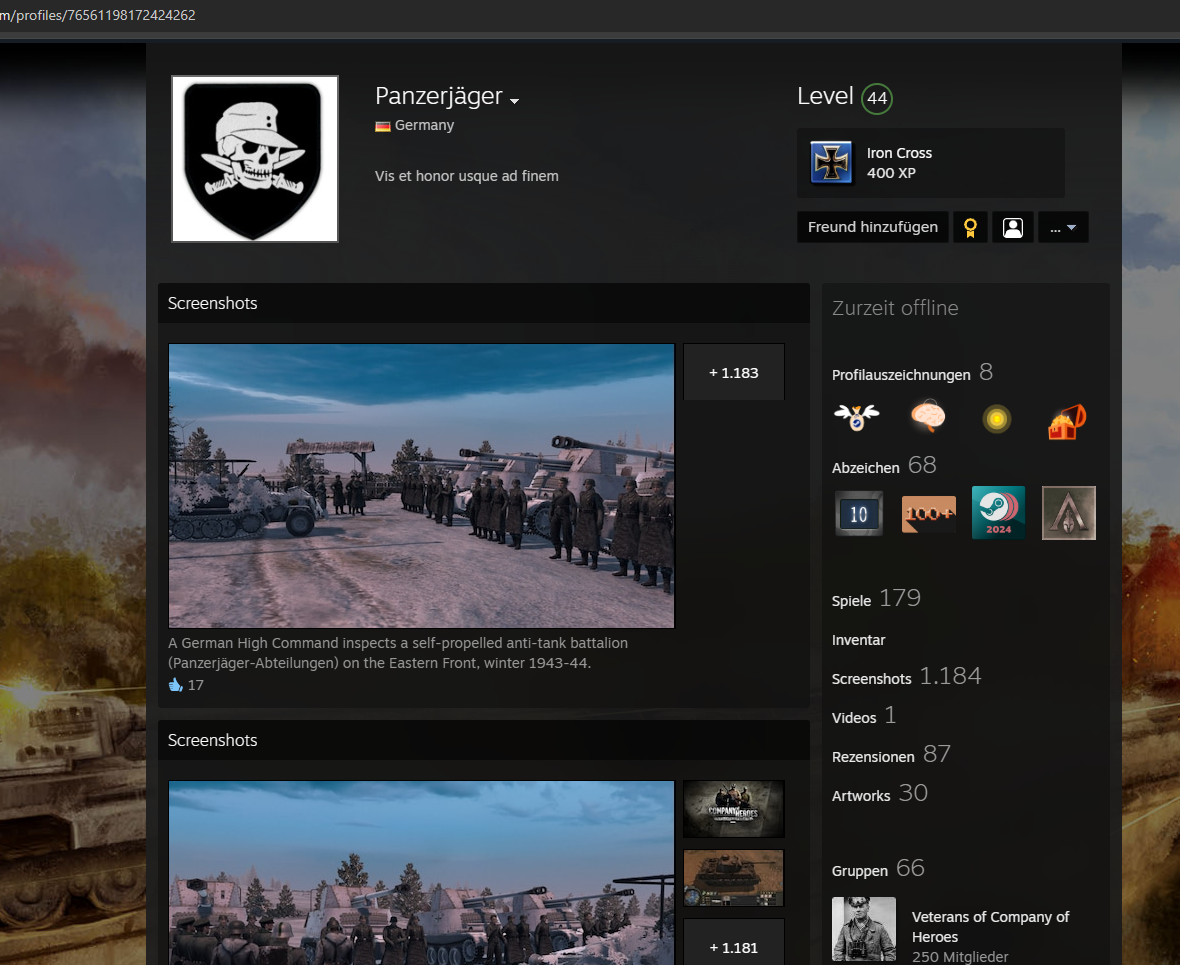Click the skull emblem profile avatar
The image size is (1180, 965).
pos(255,159)
